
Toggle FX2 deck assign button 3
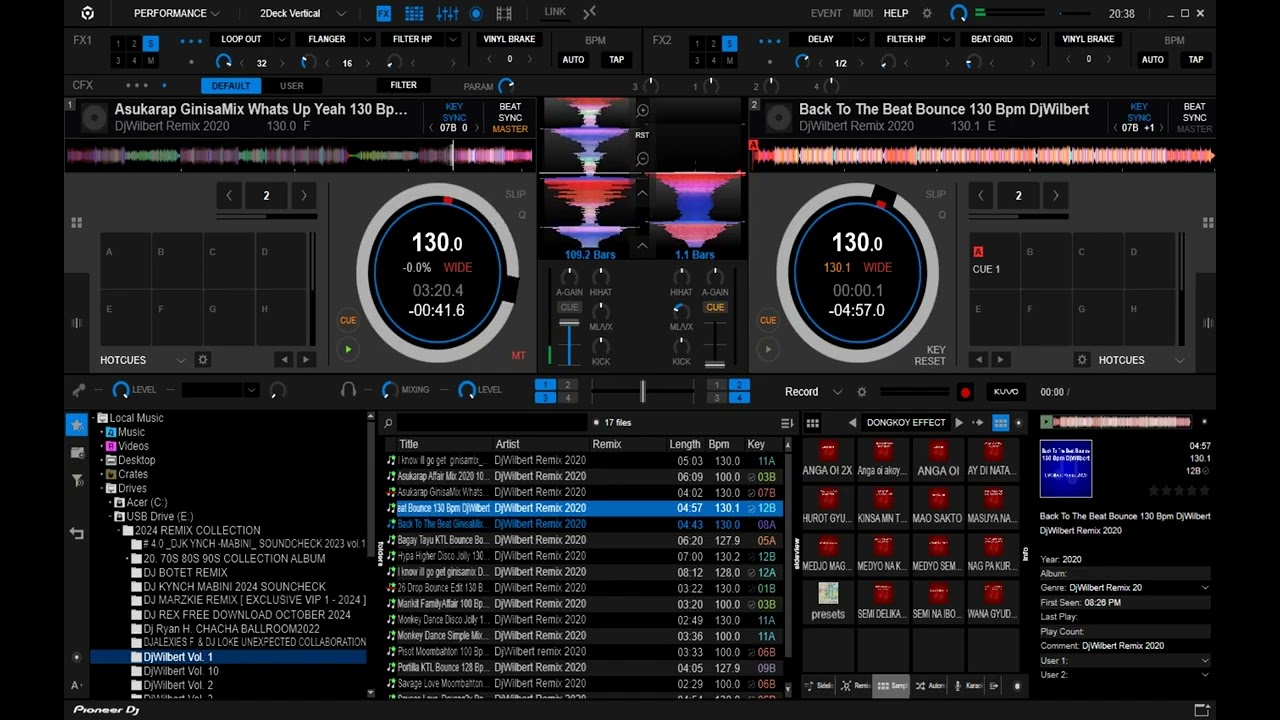(698, 61)
